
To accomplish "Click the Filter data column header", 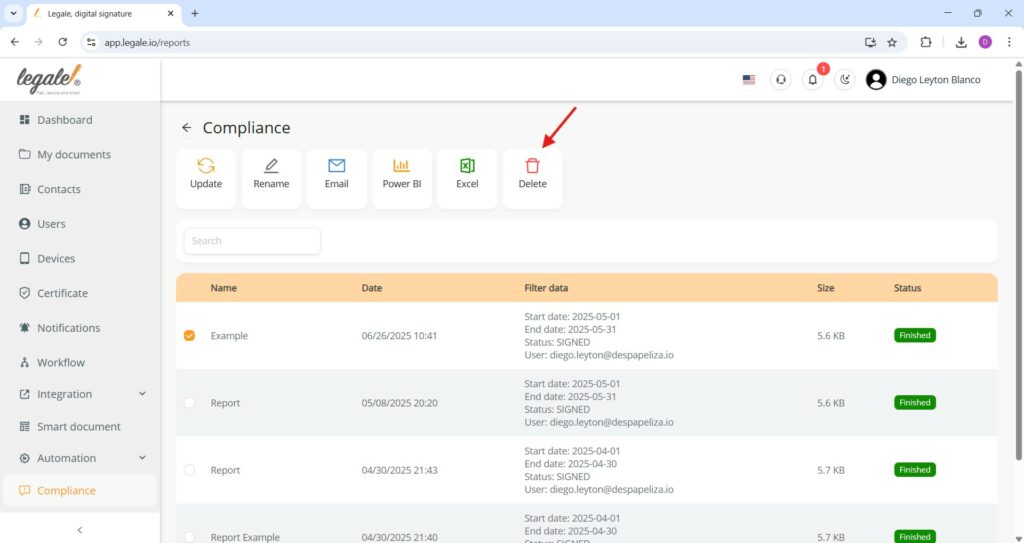I will 546,288.
